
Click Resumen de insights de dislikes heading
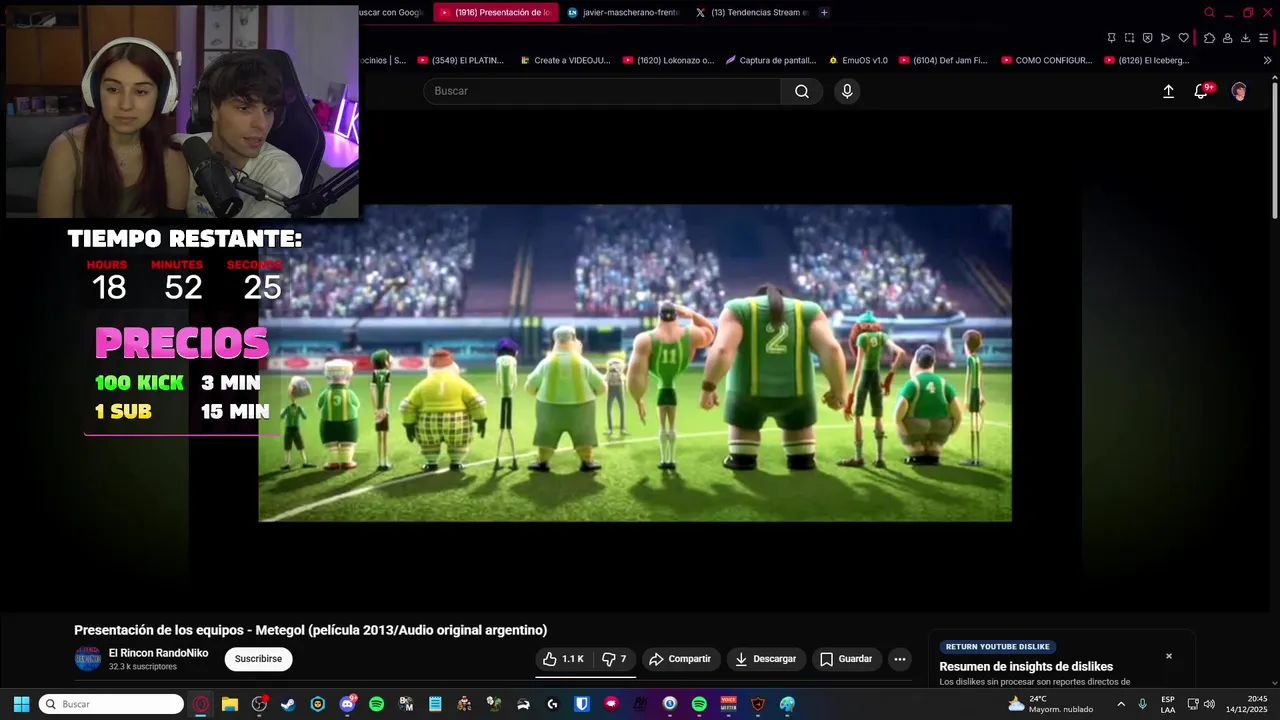click(x=1026, y=667)
